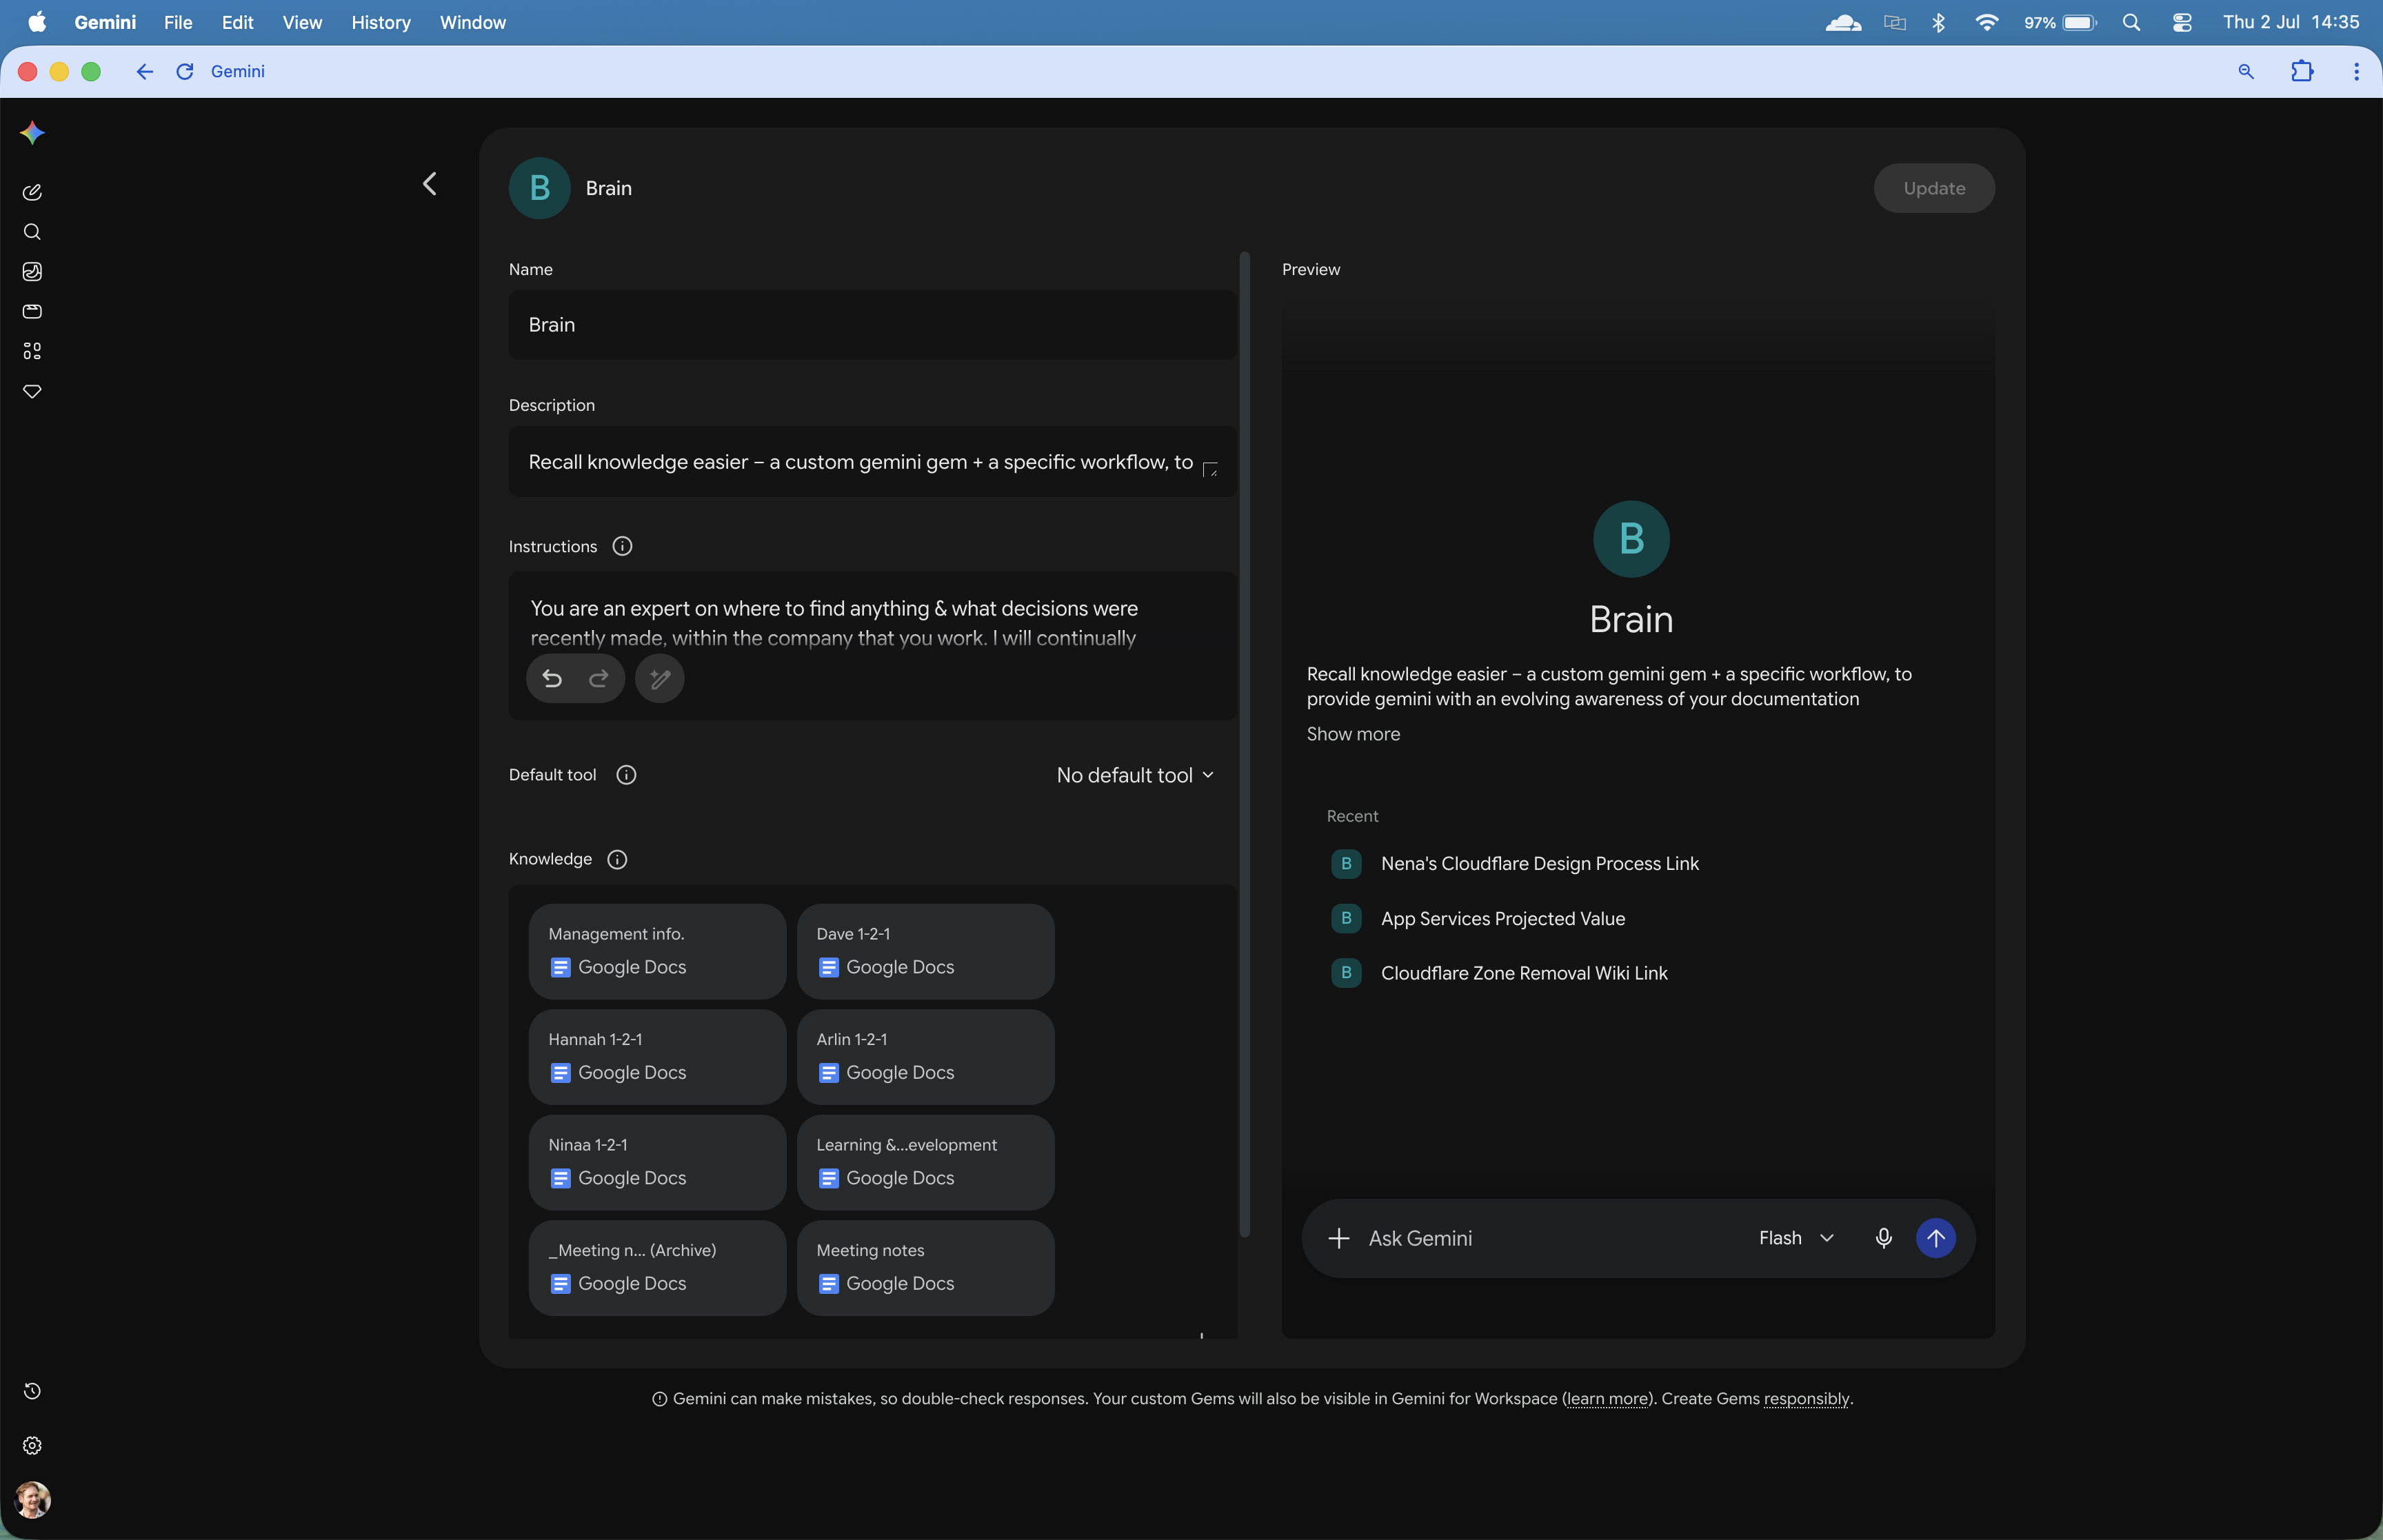
Task: Open the sidebar icon below search
Action: 32,272
